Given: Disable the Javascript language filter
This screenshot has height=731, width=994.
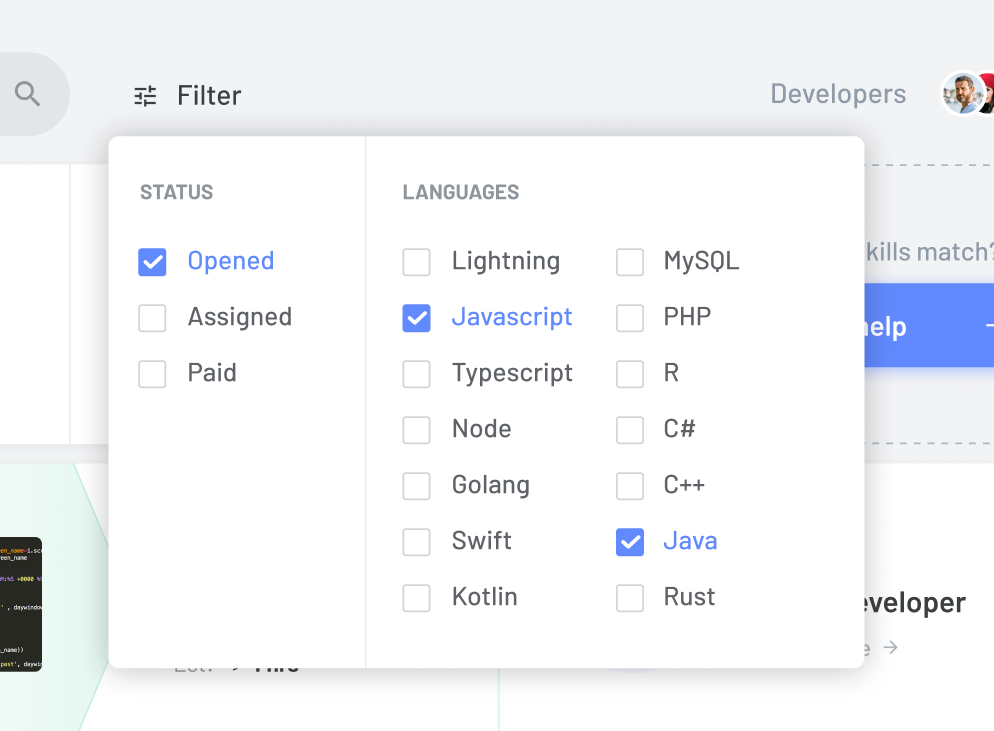Looking at the screenshot, I should (417, 318).
